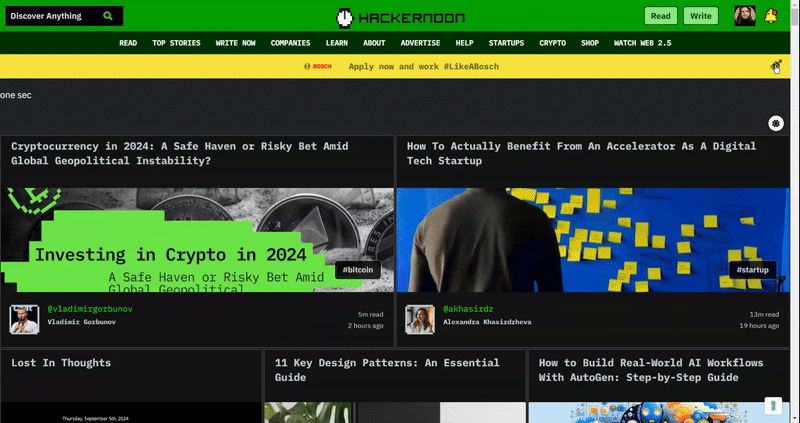The image size is (800, 423).
Task: Click the name Vladimir Gorbunov
Action: pyautogui.click(x=82, y=322)
